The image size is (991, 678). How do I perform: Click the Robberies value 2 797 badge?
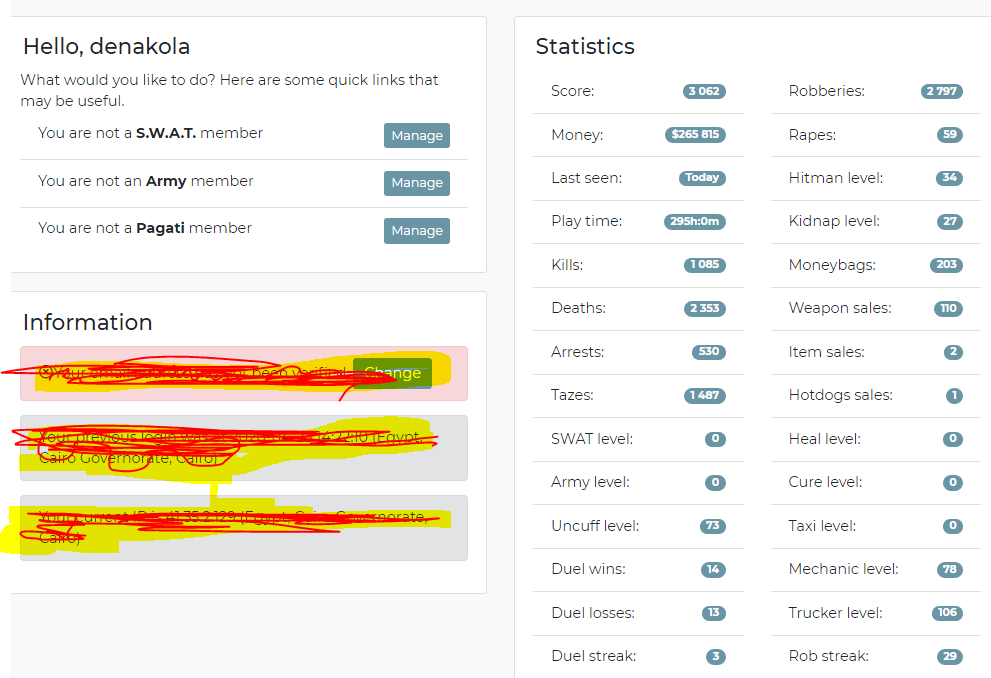942,91
